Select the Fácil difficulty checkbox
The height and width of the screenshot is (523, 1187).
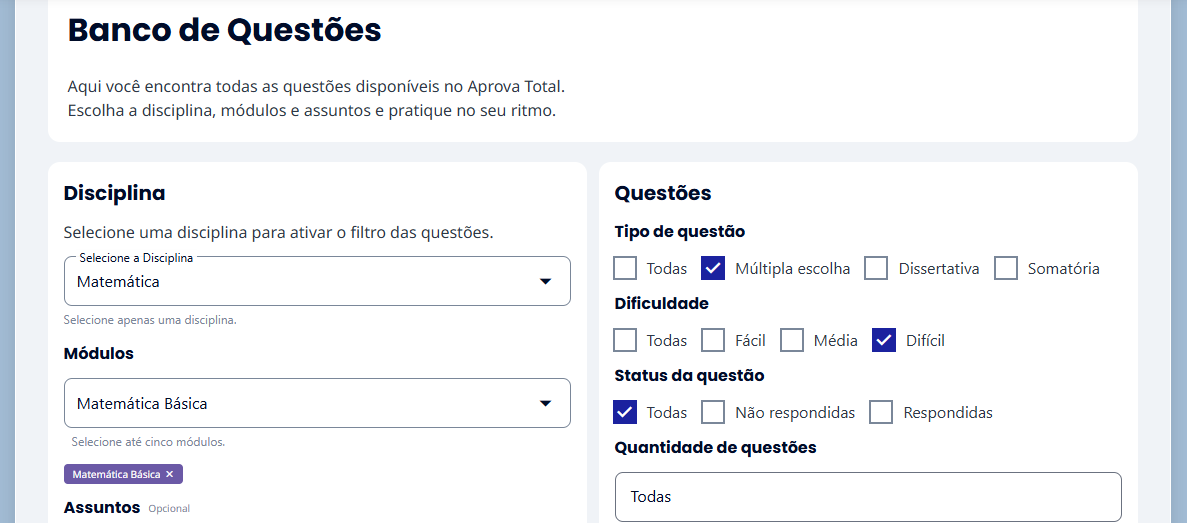tap(713, 341)
